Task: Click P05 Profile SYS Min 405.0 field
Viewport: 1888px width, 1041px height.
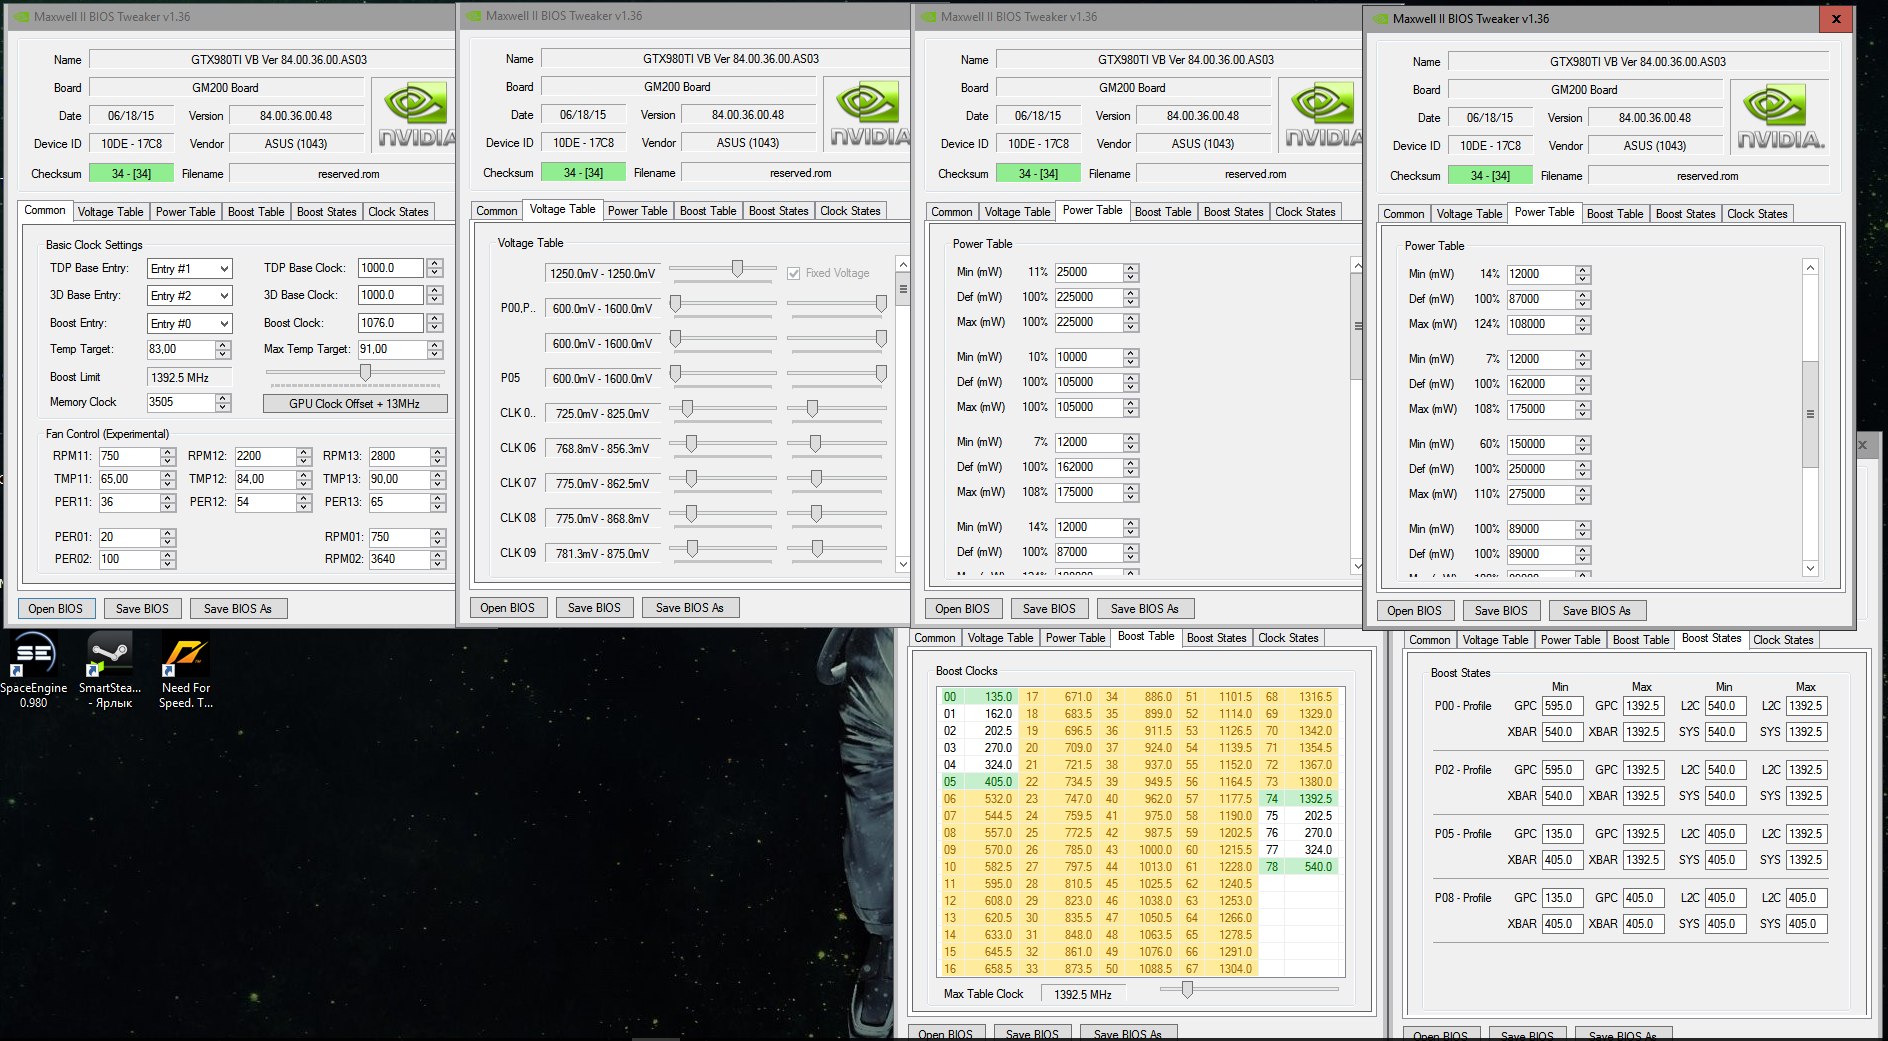Action: click(x=1724, y=860)
